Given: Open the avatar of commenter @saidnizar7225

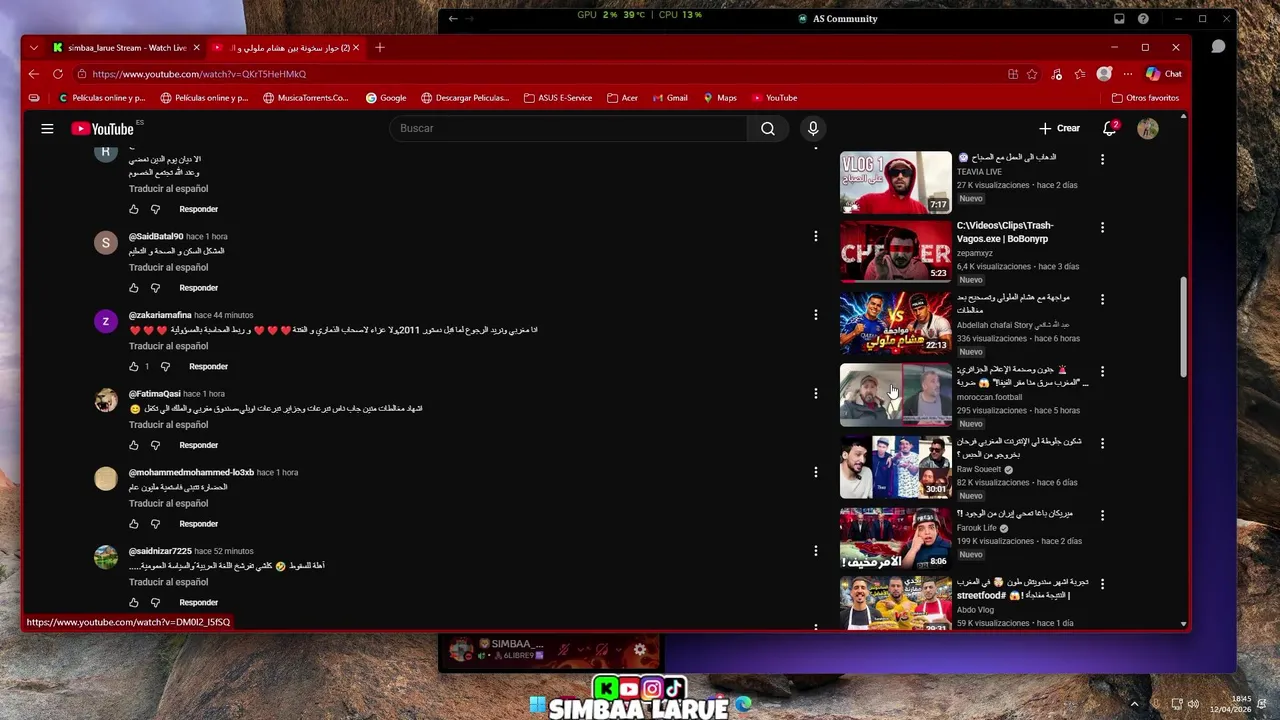Looking at the screenshot, I should pyautogui.click(x=106, y=558).
